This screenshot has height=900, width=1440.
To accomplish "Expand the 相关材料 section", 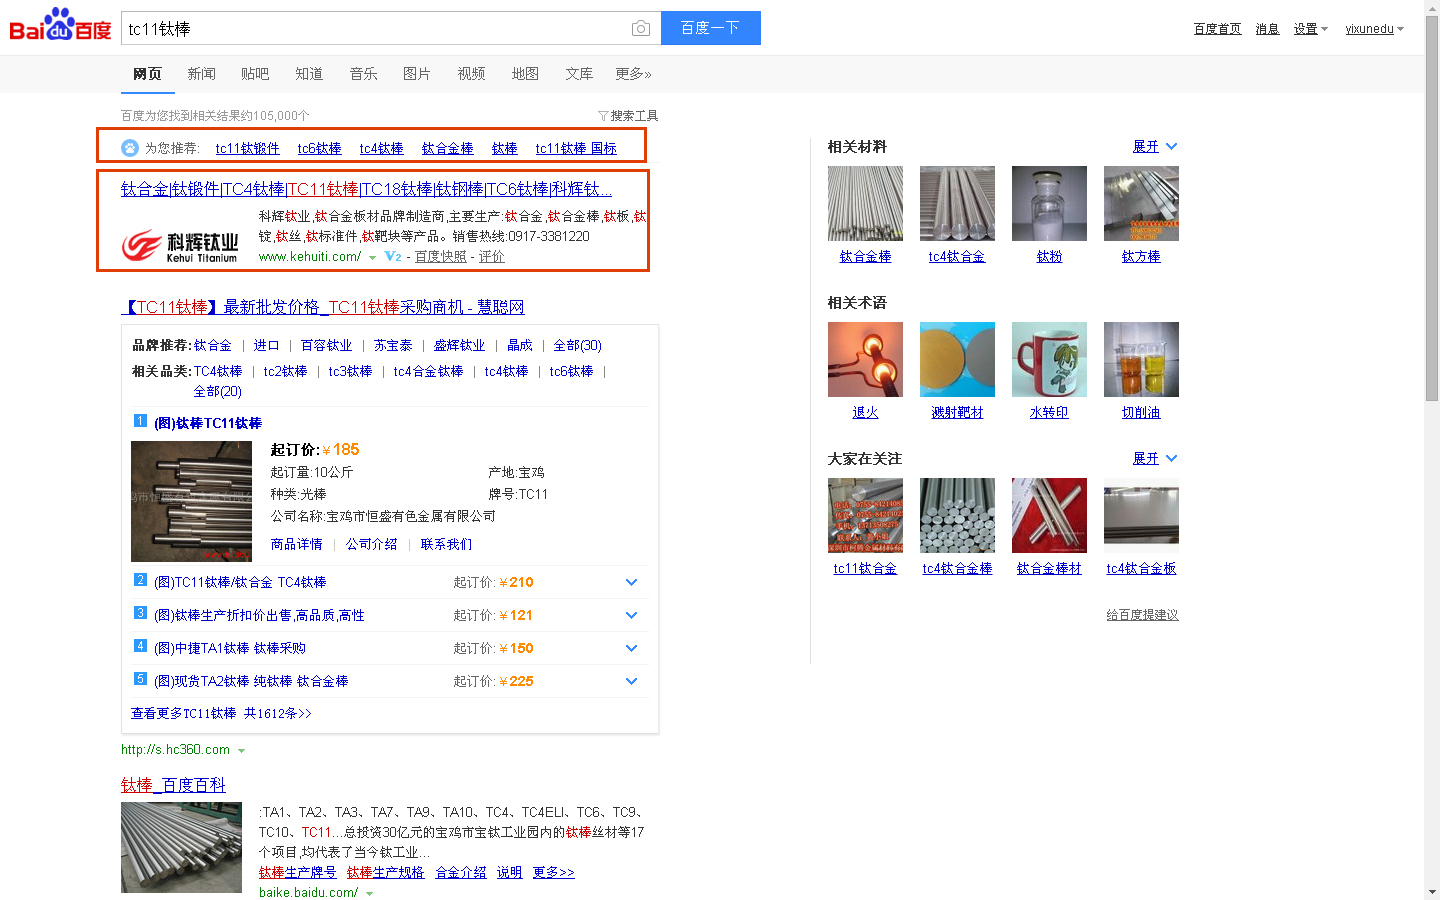I will 1155,147.
